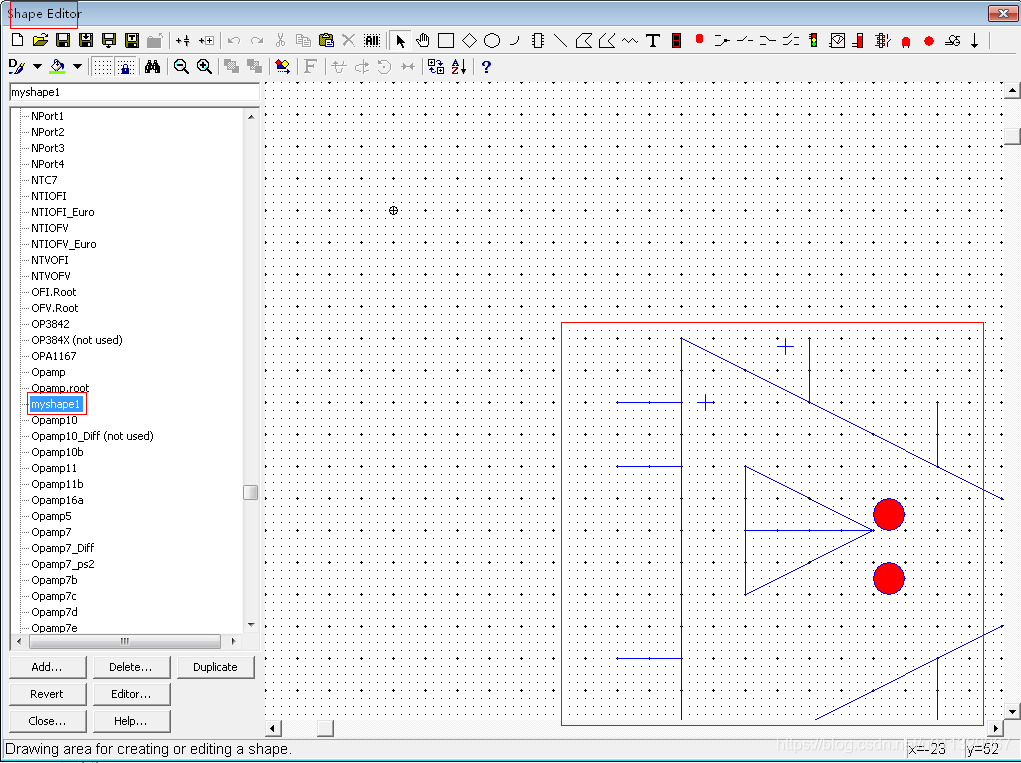This screenshot has height=763, width=1021.
Task: Click the shape name field with myshape1
Action: [135, 92]
